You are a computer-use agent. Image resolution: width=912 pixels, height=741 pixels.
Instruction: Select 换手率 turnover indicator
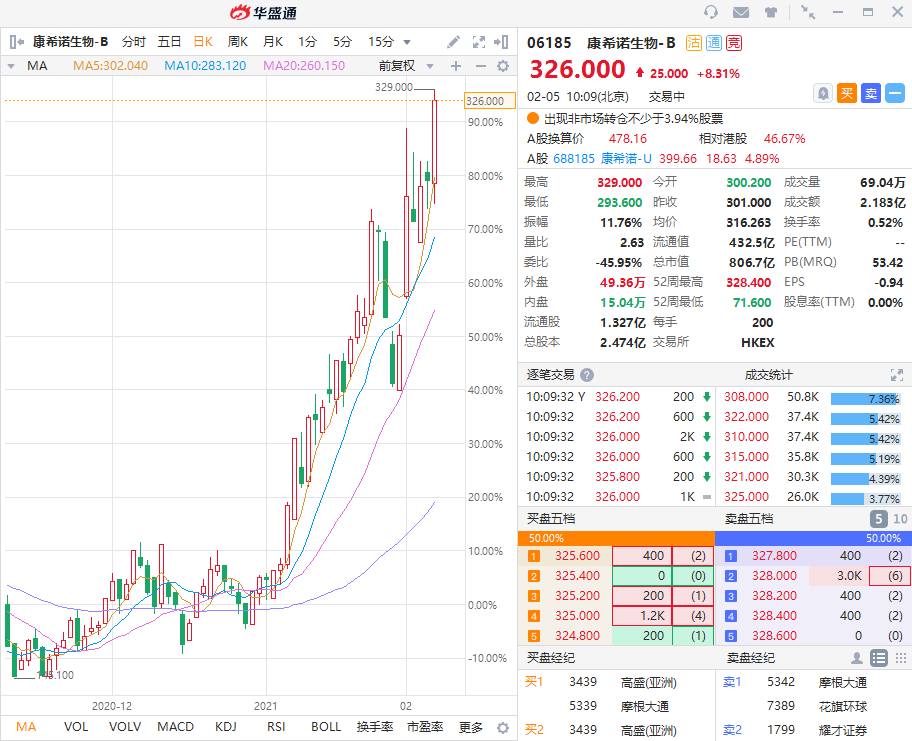click(x=375, y=727)
